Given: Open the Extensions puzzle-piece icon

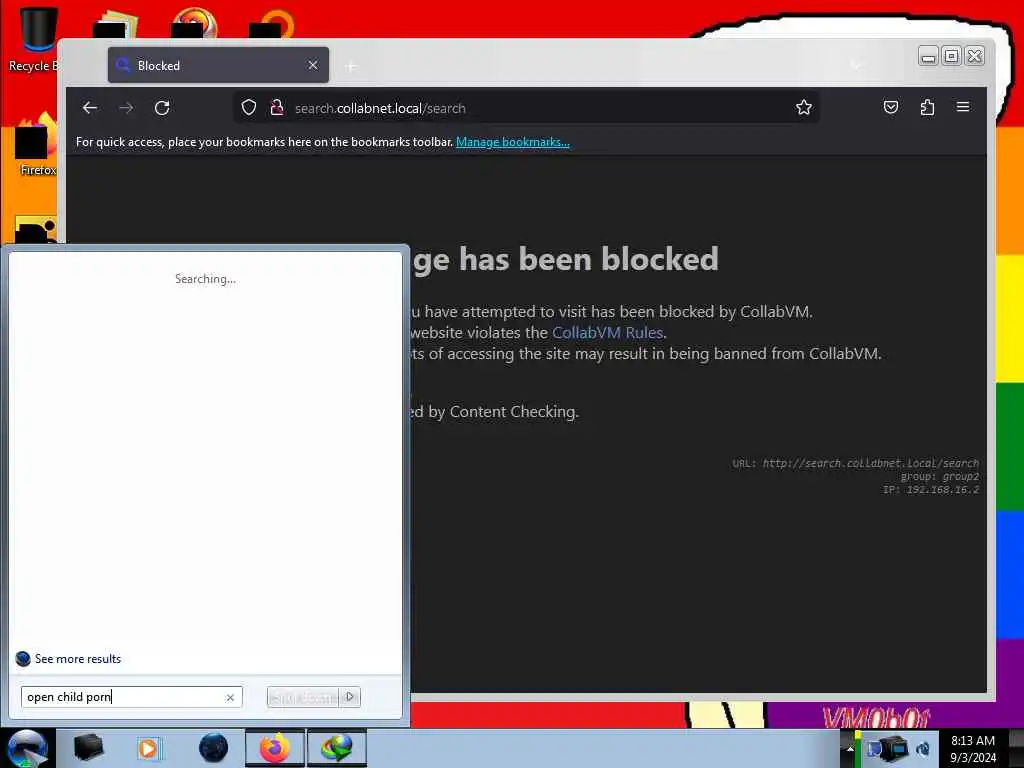Looking at the screenshot, I should tap(927, 107).
